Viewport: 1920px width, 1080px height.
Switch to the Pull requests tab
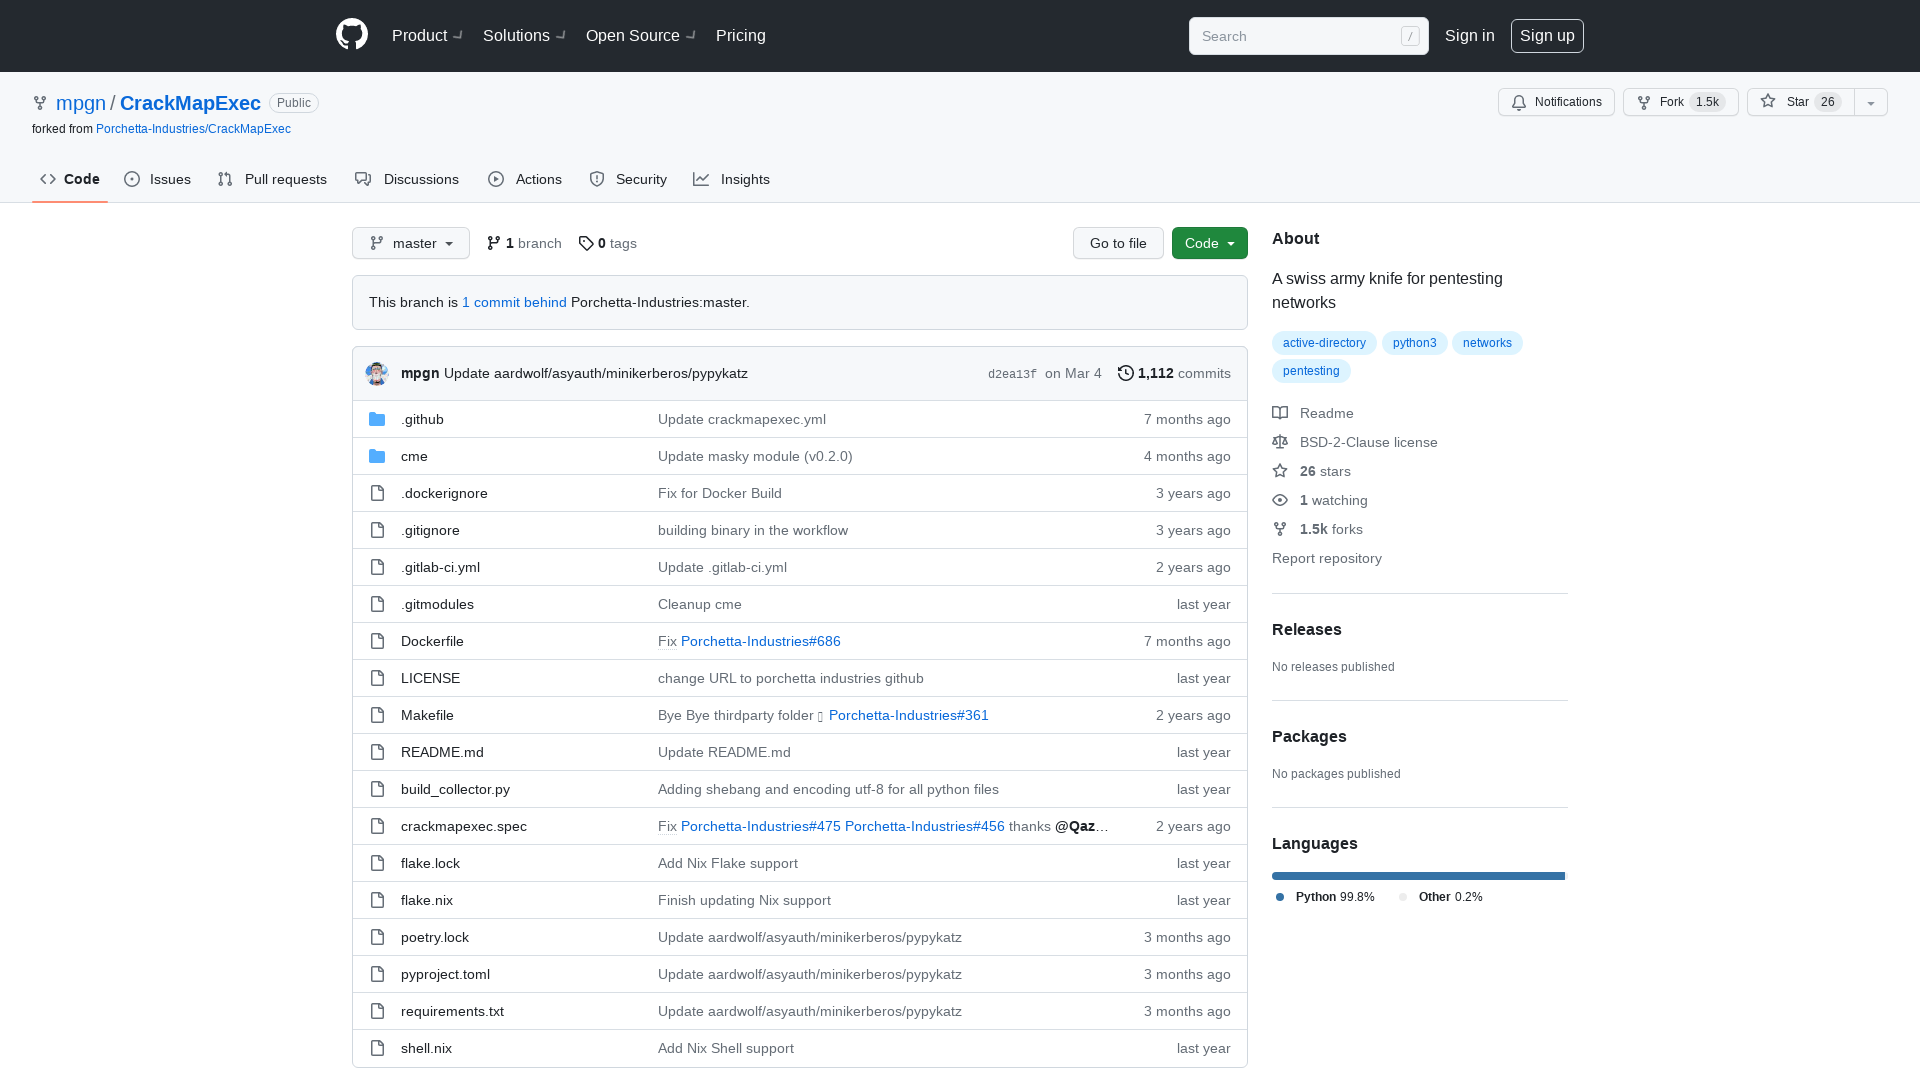272,179
